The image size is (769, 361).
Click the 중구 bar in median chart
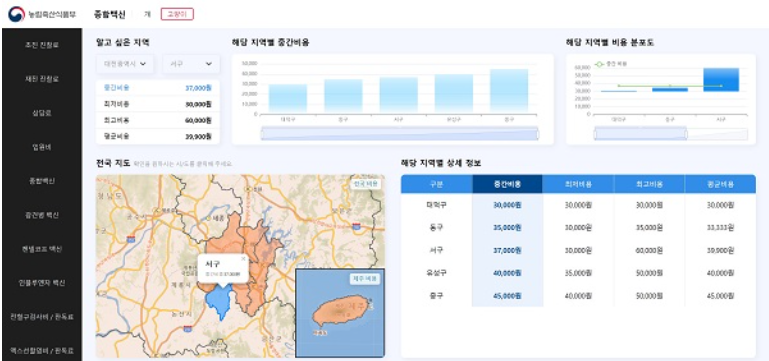(x=509, y=91)
